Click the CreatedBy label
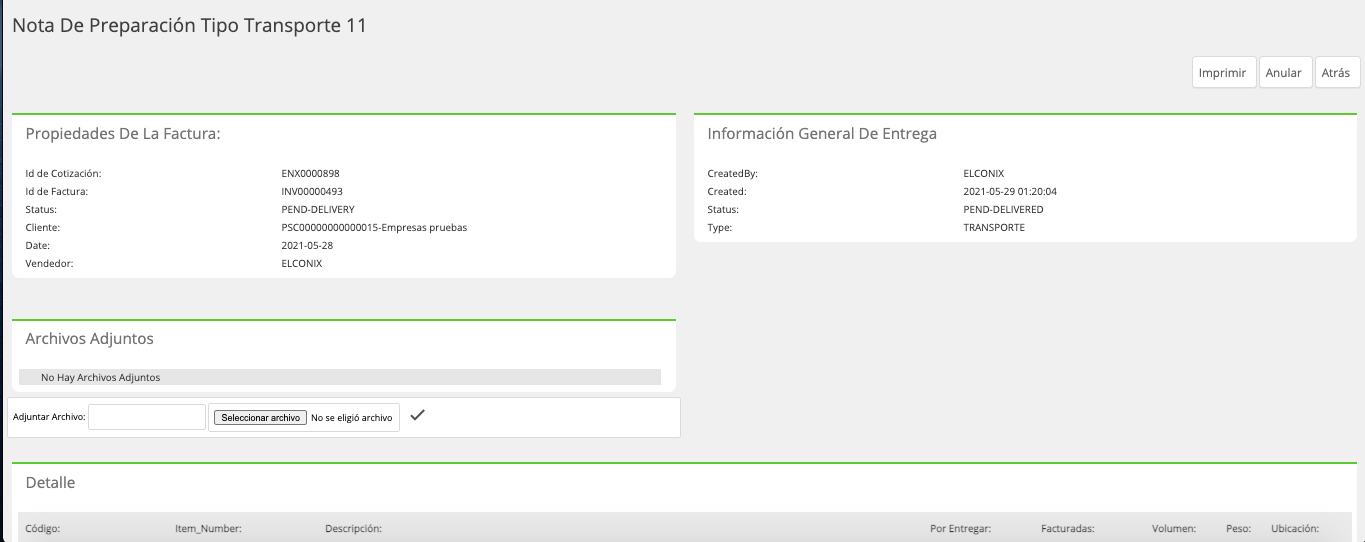 click(x=733, y=174)
